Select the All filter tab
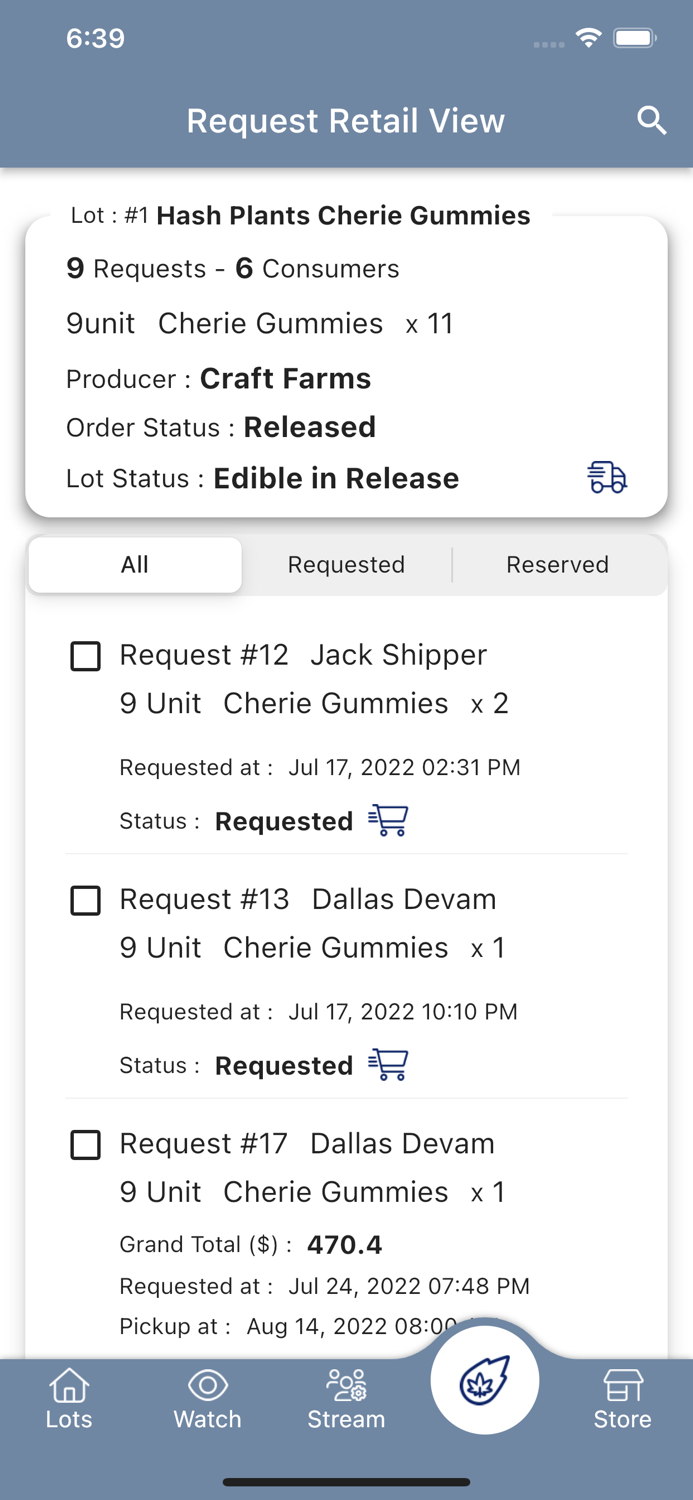693x1500 pixels. point(134,565)
